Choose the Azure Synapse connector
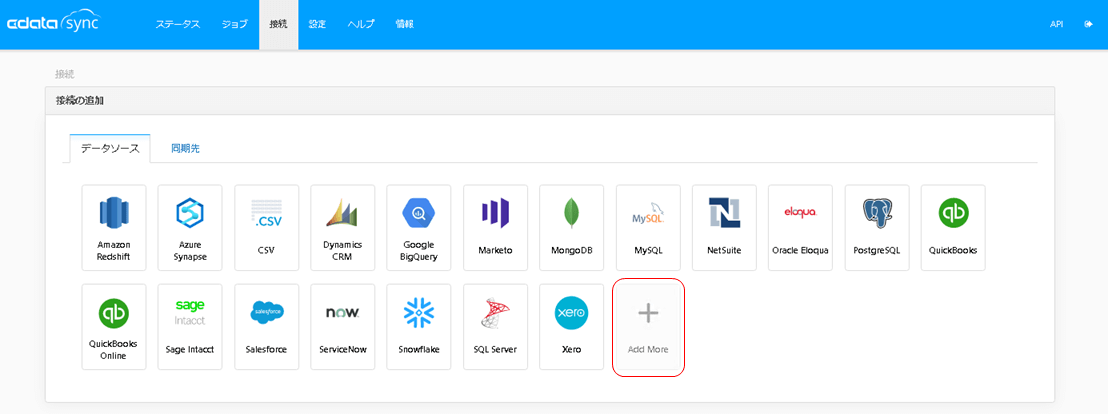The image size is (1108, 414). tap(190, 227)
